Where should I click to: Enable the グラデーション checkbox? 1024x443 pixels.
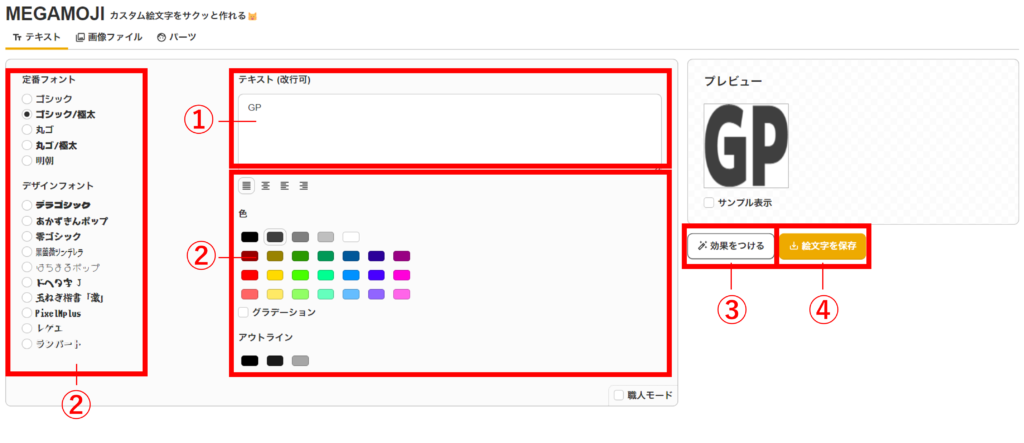(244, 312)
